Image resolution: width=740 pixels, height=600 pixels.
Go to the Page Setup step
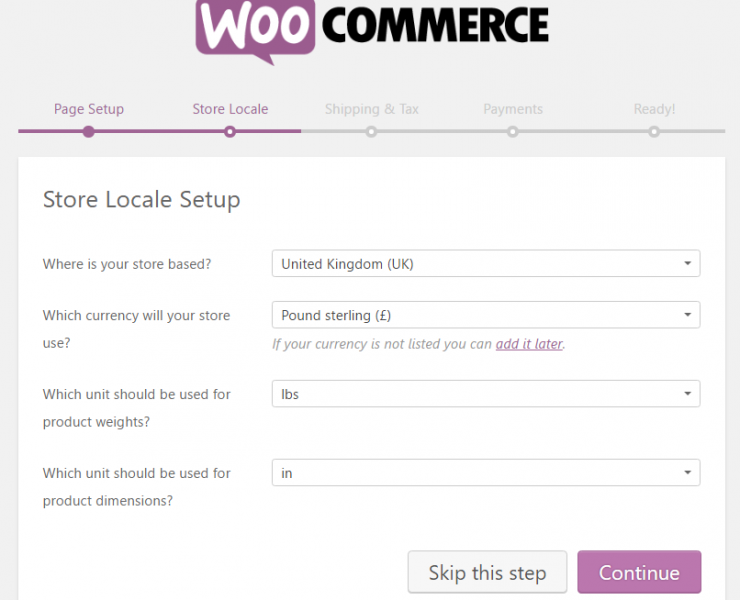89,109
